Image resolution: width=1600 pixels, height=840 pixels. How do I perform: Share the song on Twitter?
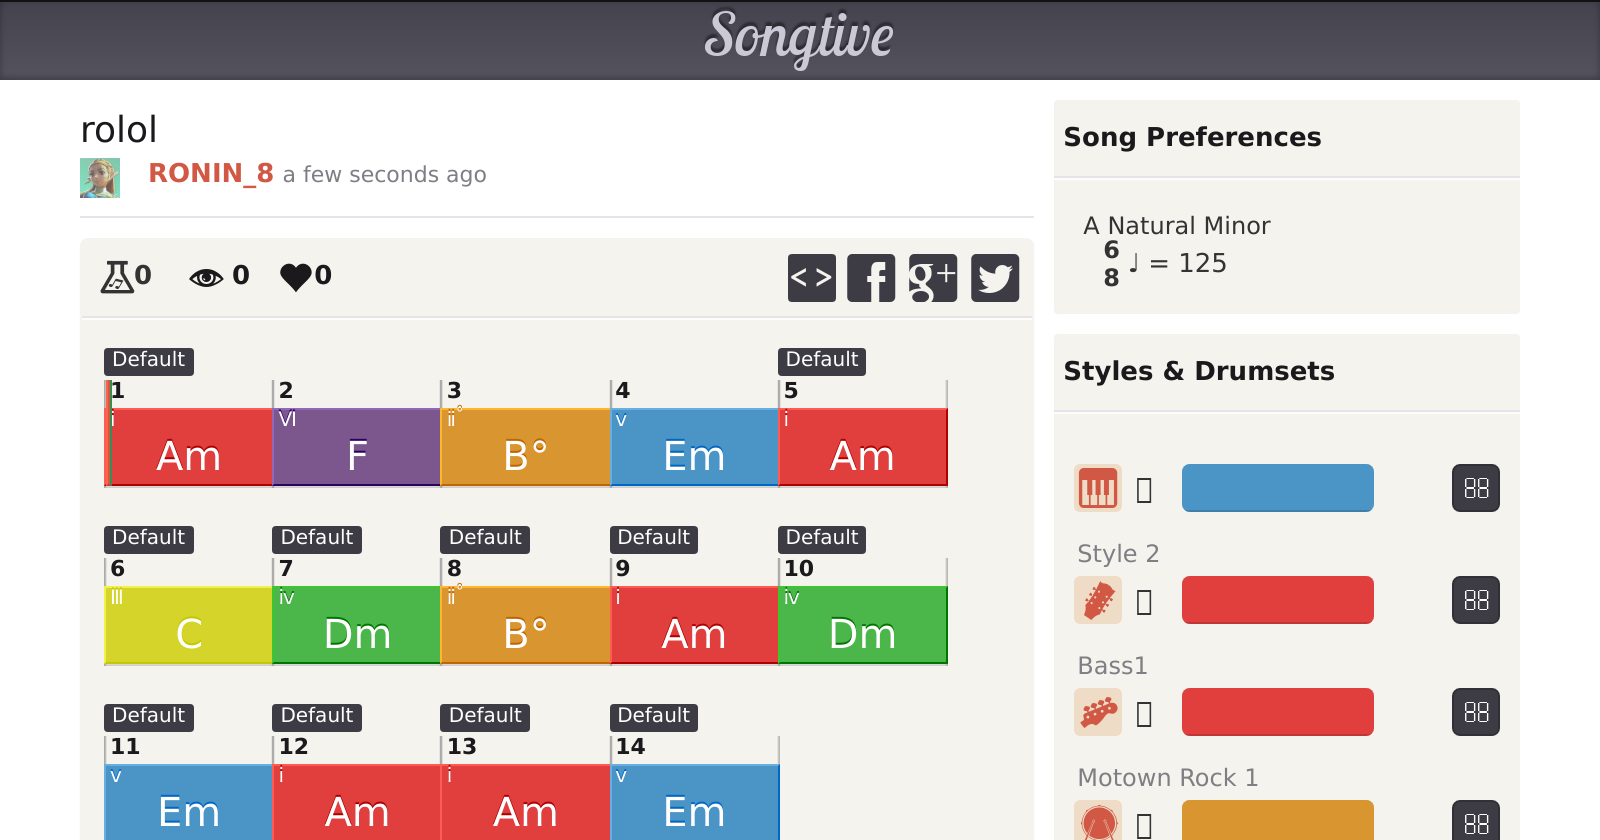pyautogui.click(x=995, y=278)
